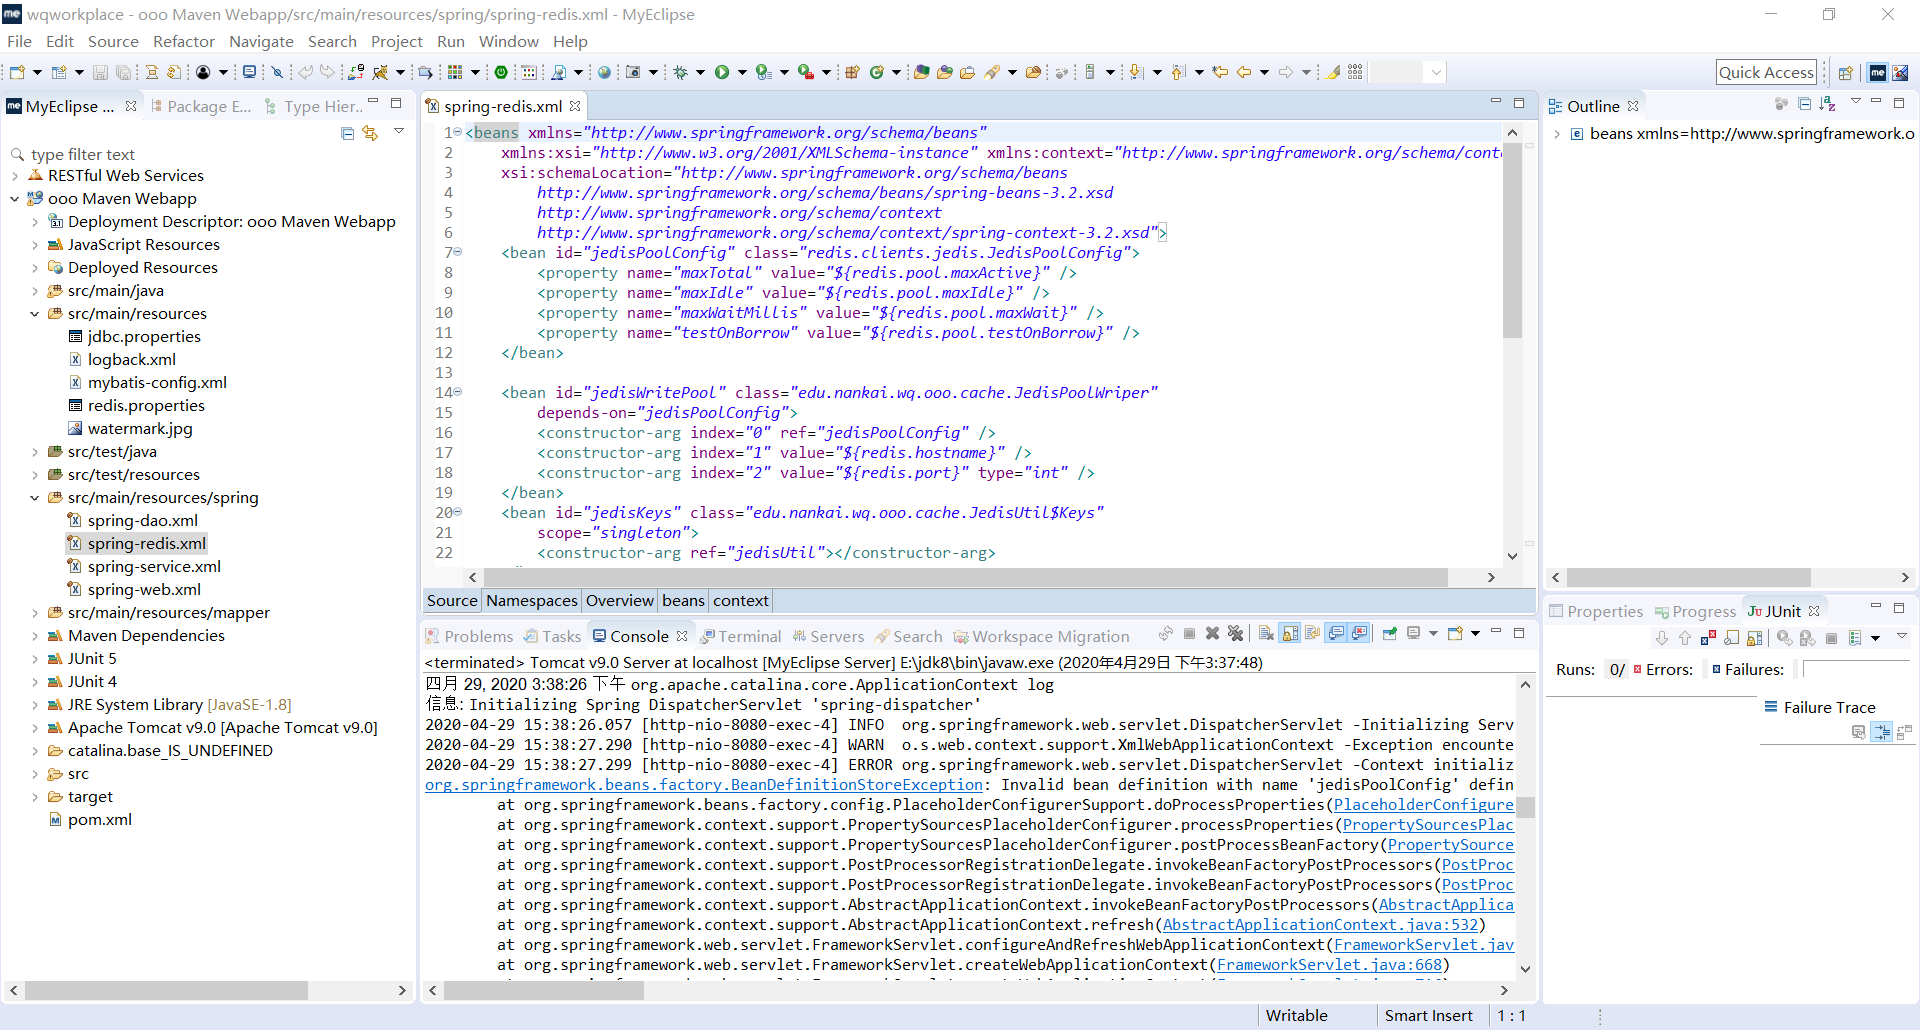Click the Last Edit Location icon
The image size is (1920, 1030).
click(x=1220, y=72)
